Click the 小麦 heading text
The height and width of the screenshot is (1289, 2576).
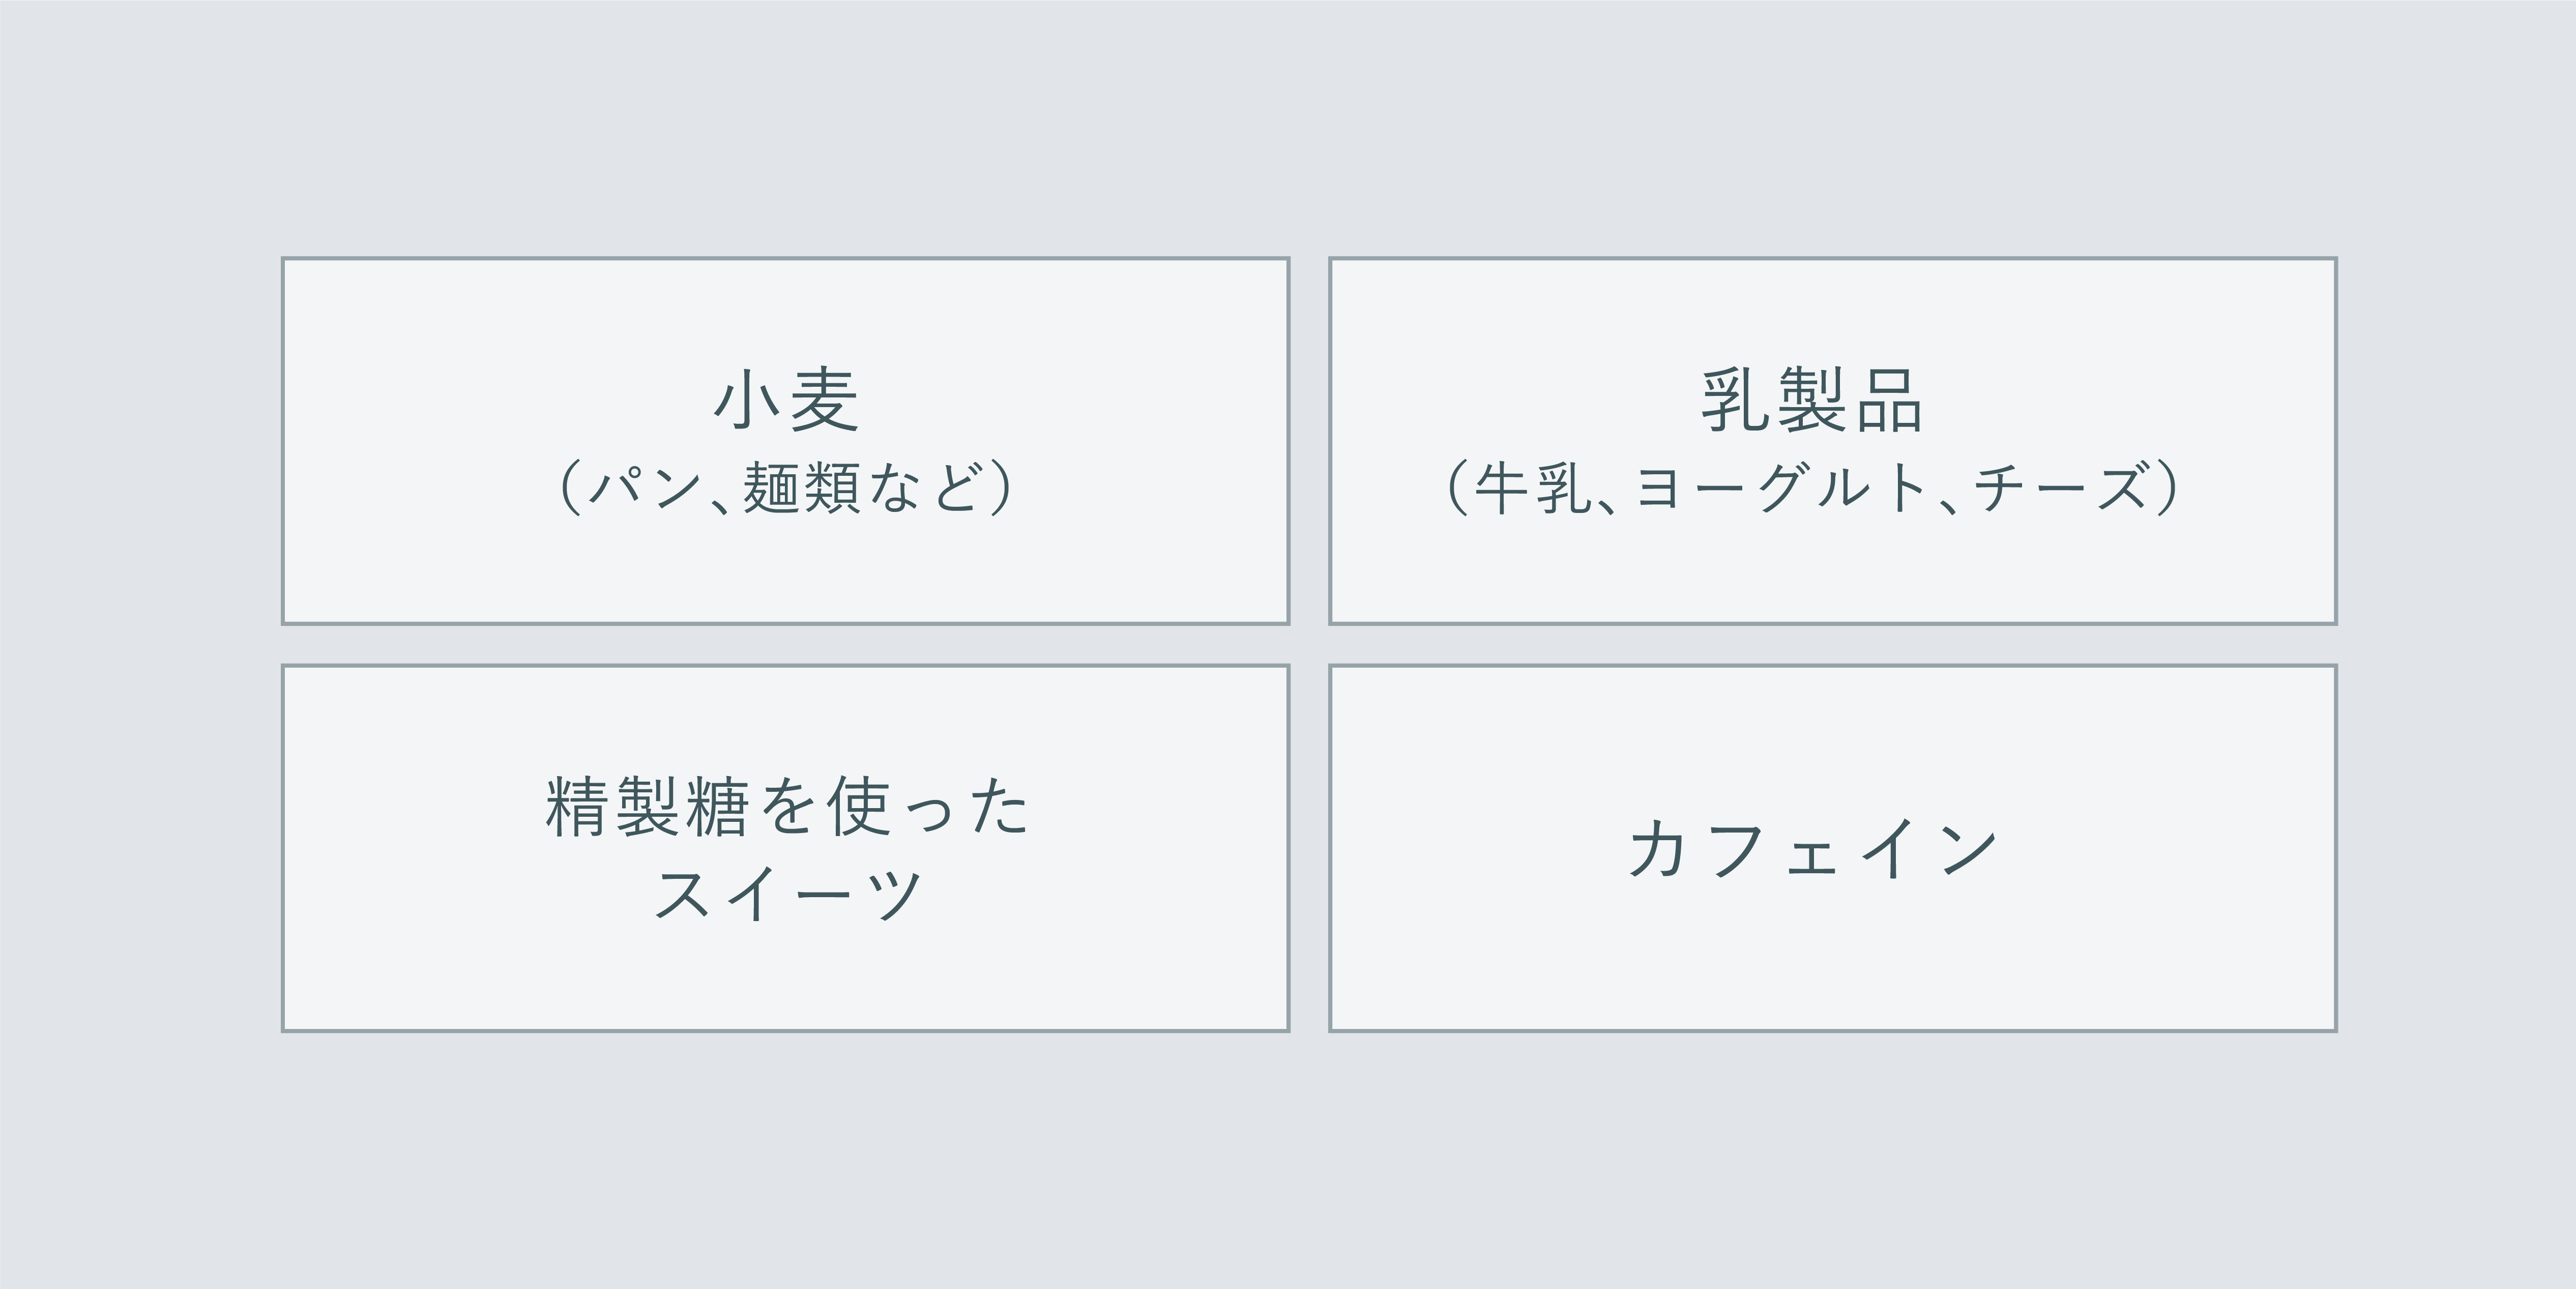(786, 401)
